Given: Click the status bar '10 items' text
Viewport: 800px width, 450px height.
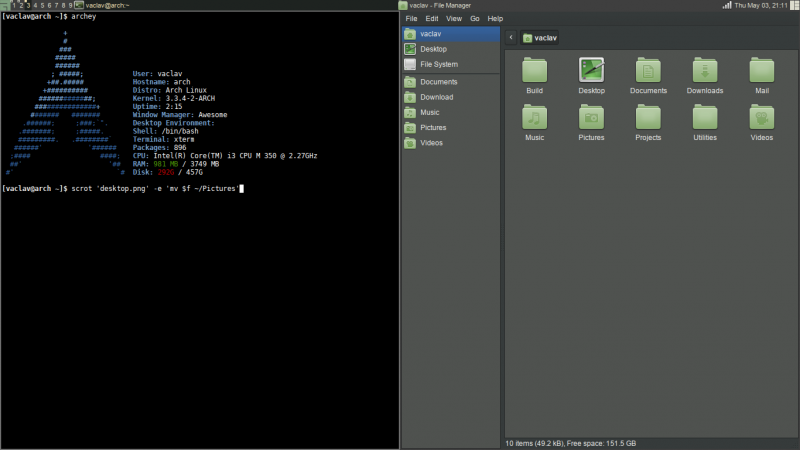Looking at the screenshot, I should (x=570, y=443).
